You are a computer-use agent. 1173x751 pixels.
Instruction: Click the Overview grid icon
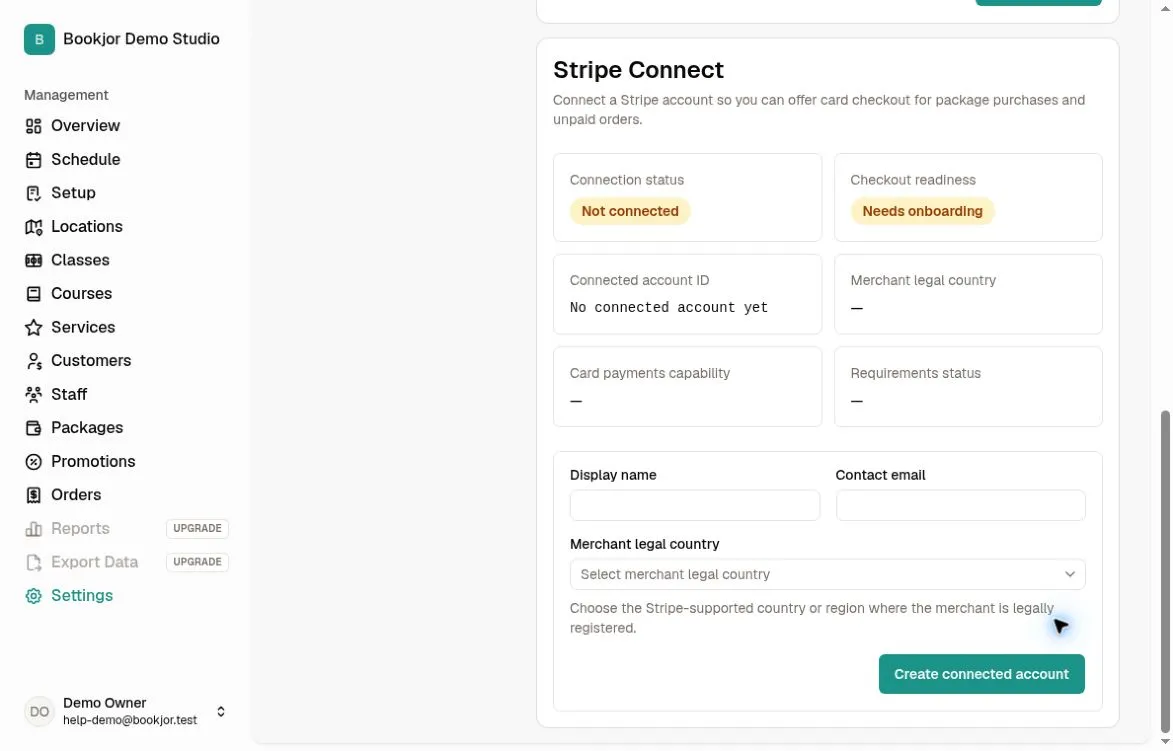click(x=34, y=126)
